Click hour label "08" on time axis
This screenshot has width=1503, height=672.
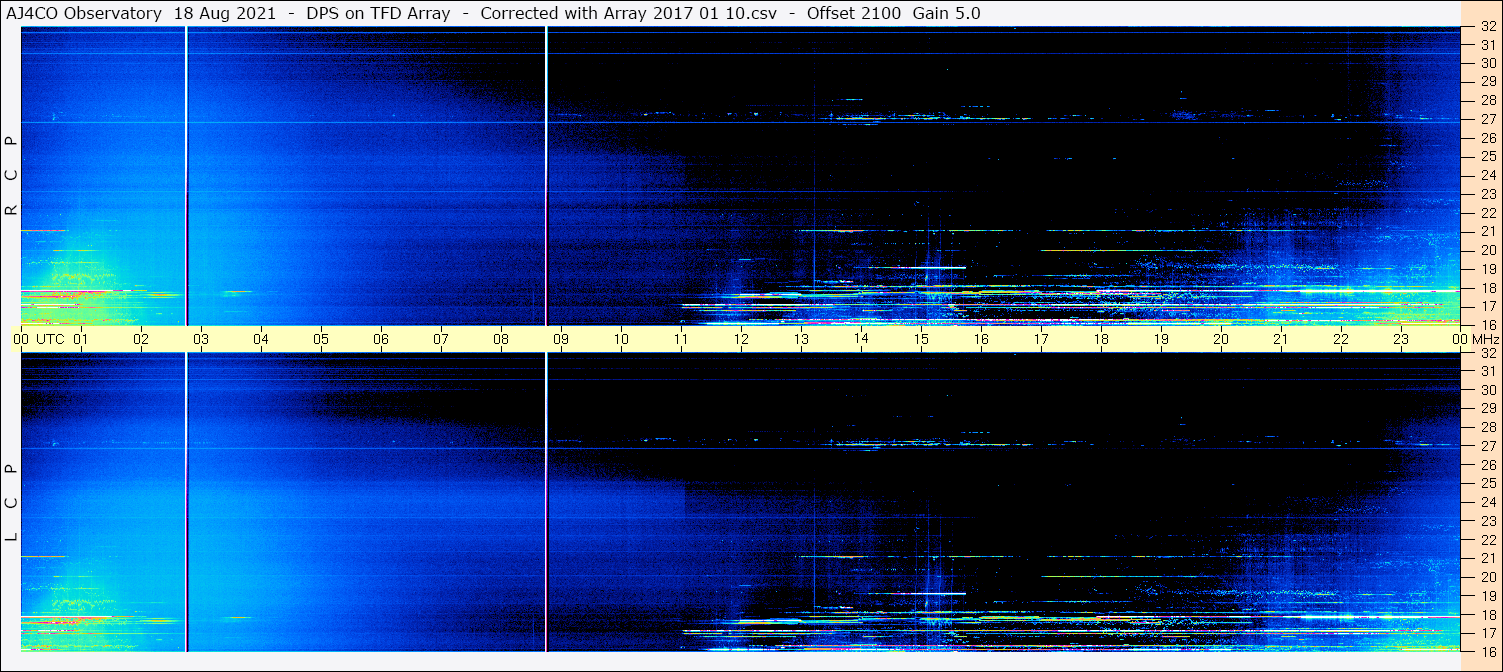click(501, 339)
